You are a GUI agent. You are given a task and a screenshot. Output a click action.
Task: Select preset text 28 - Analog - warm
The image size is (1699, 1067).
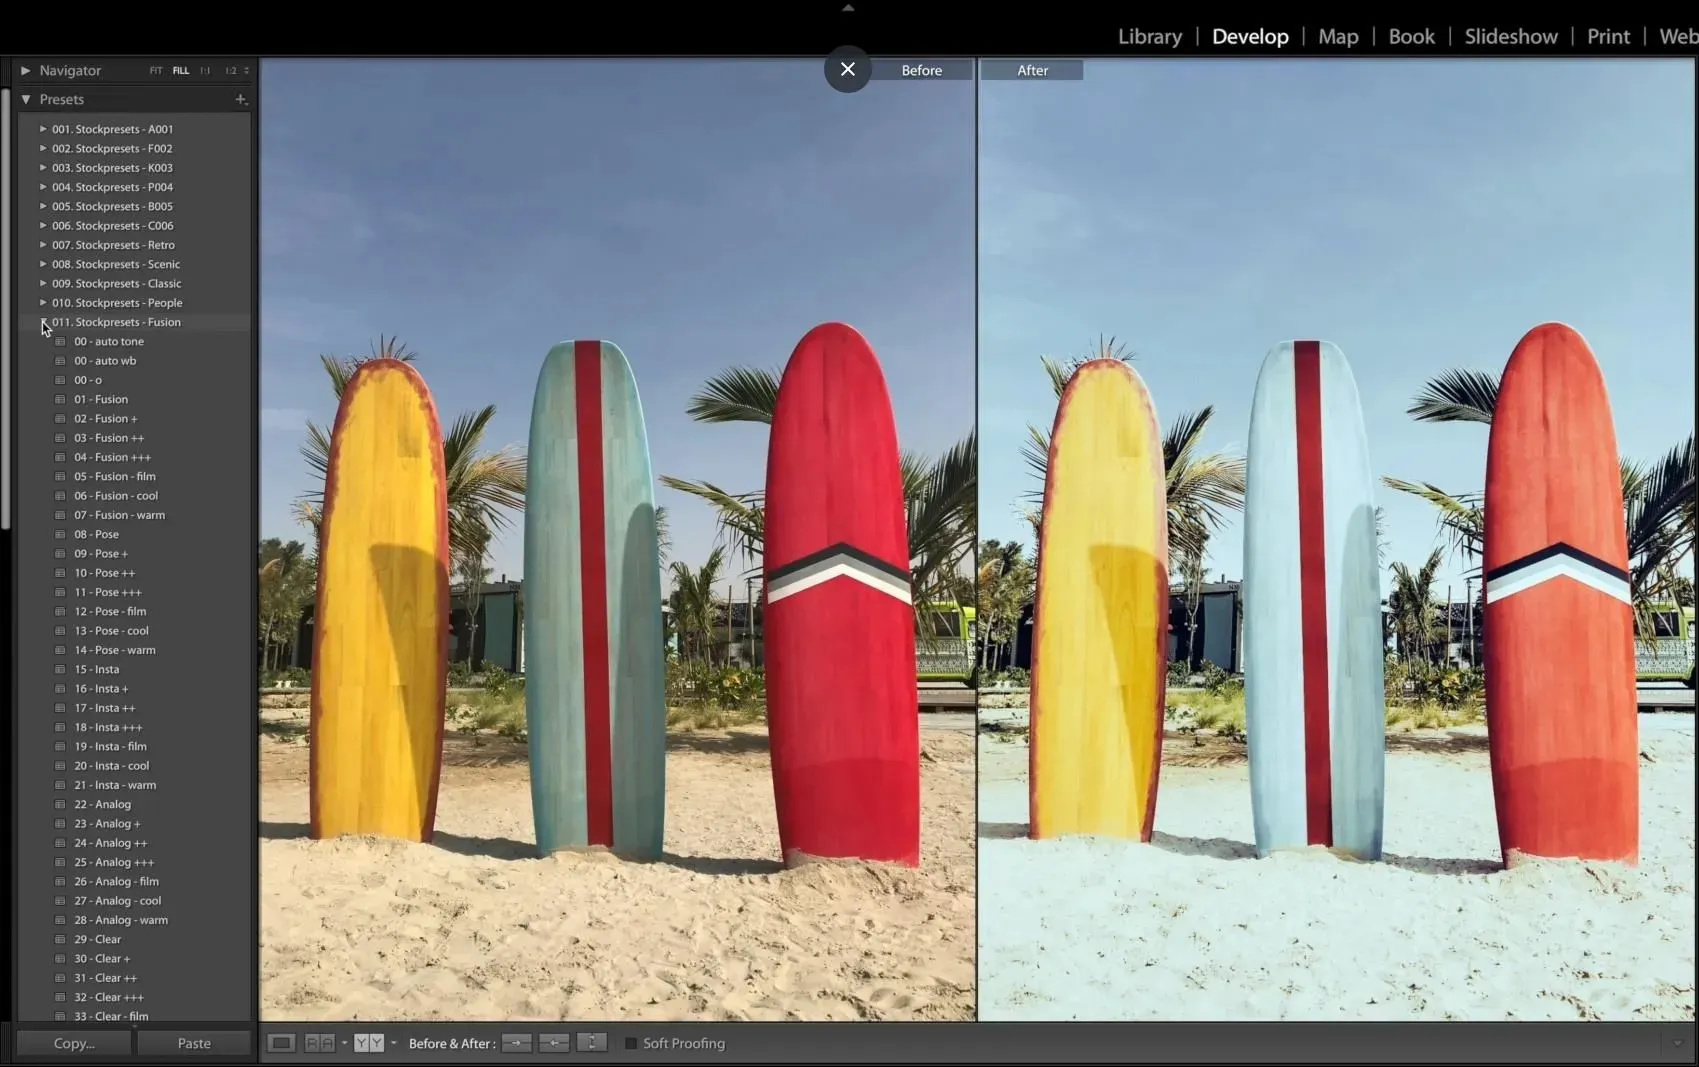click(x=121, y=920)
